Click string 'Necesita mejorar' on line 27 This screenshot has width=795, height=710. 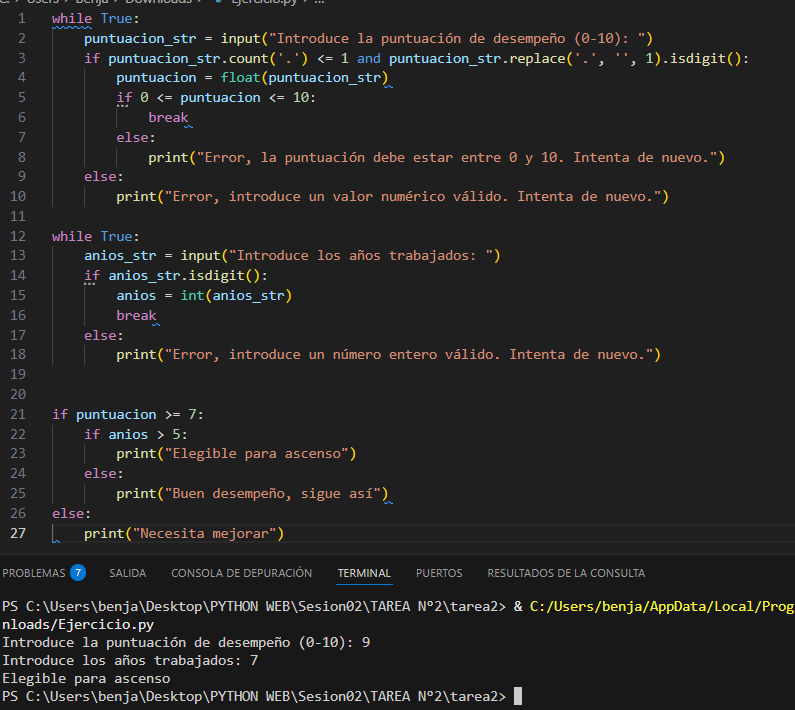click(204, 533)
